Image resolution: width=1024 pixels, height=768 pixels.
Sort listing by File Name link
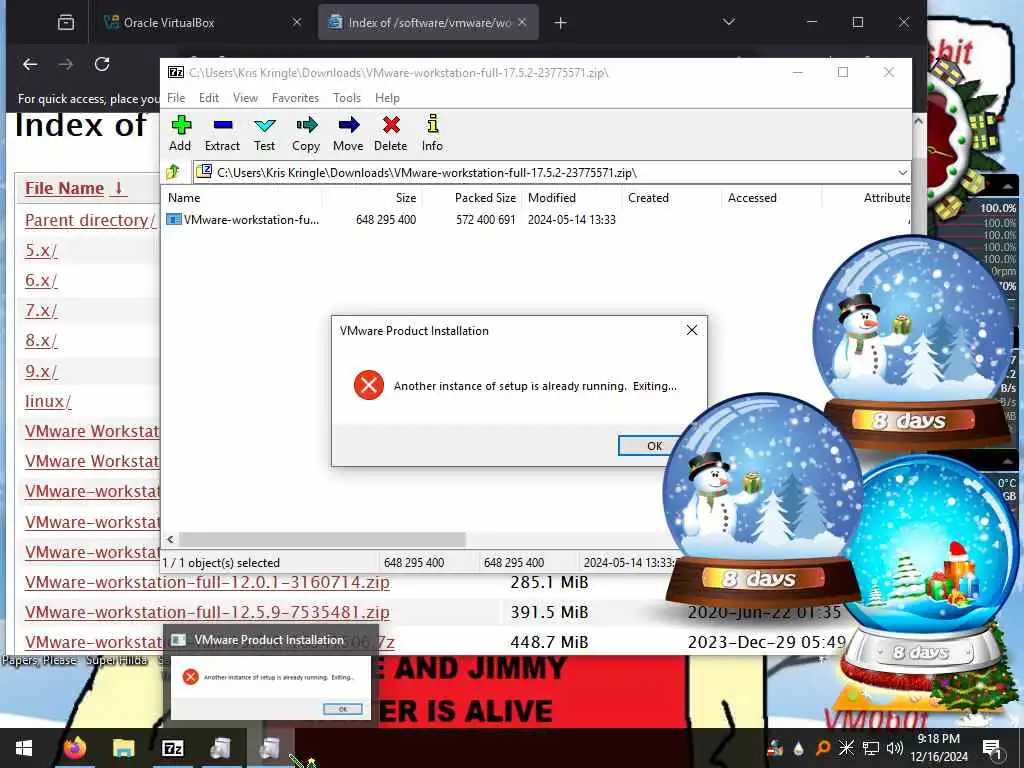coord(74,188)
